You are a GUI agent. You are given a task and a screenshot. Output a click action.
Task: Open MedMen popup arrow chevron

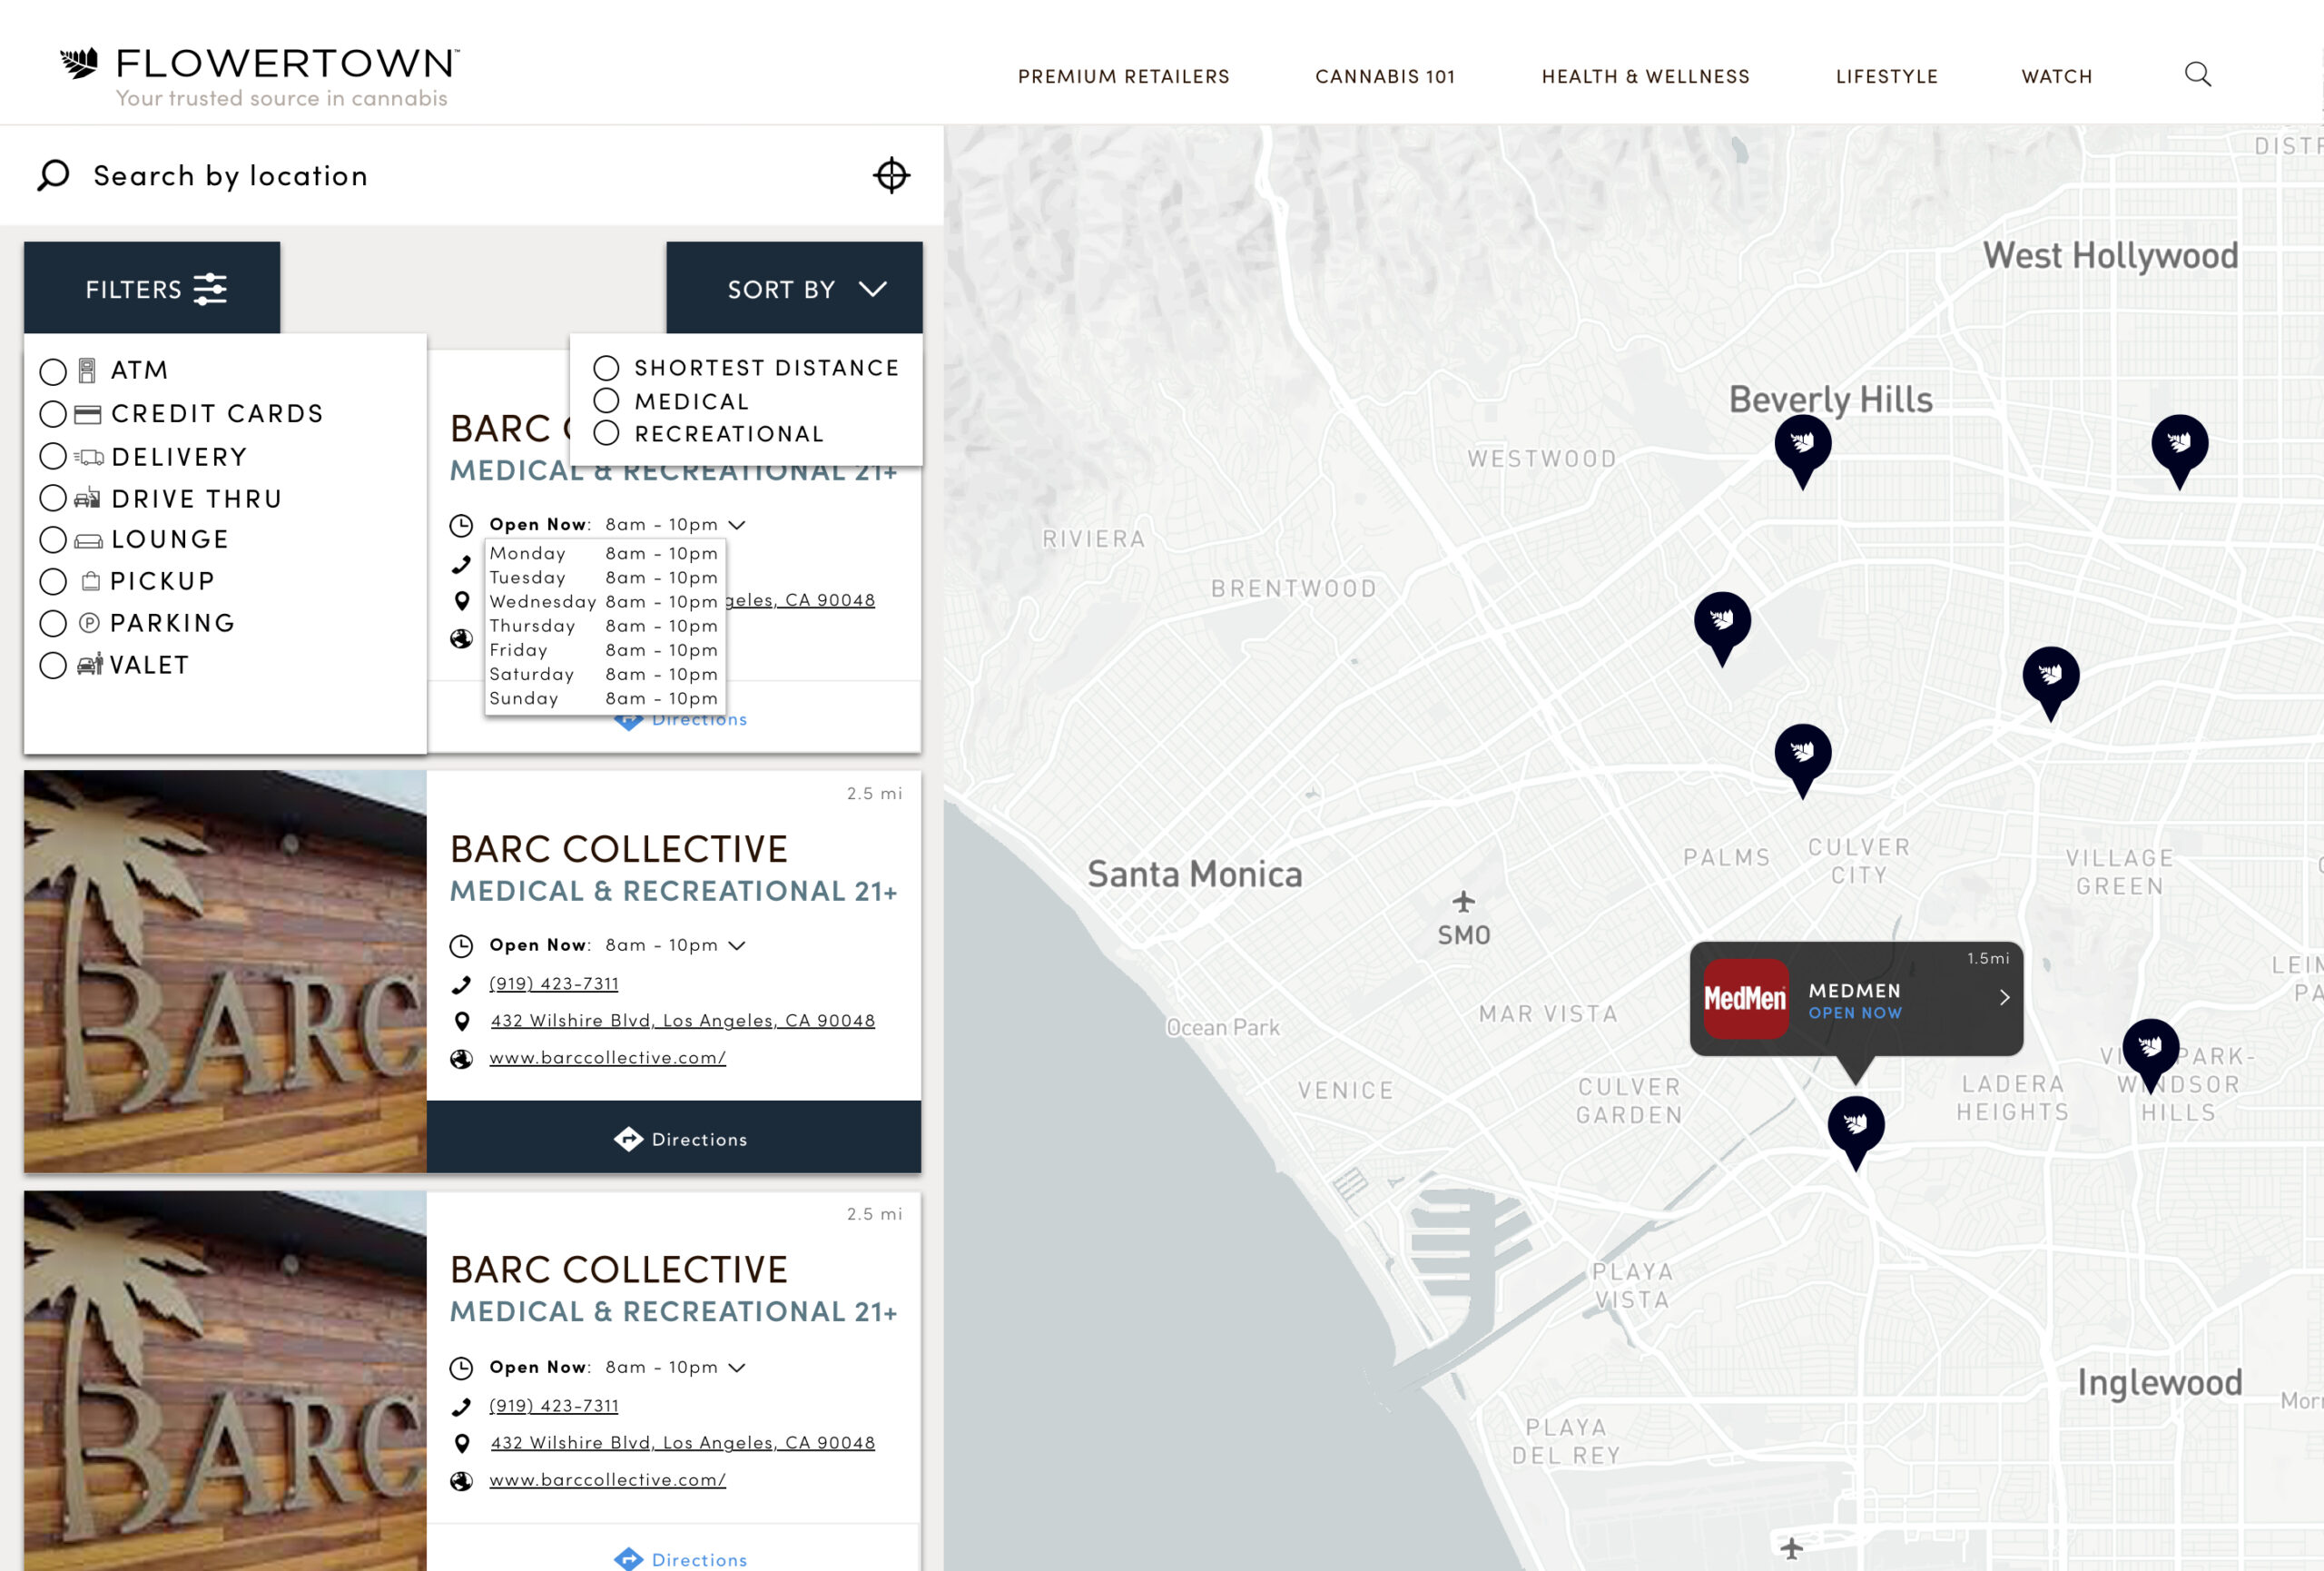[x=2004, y=997]
